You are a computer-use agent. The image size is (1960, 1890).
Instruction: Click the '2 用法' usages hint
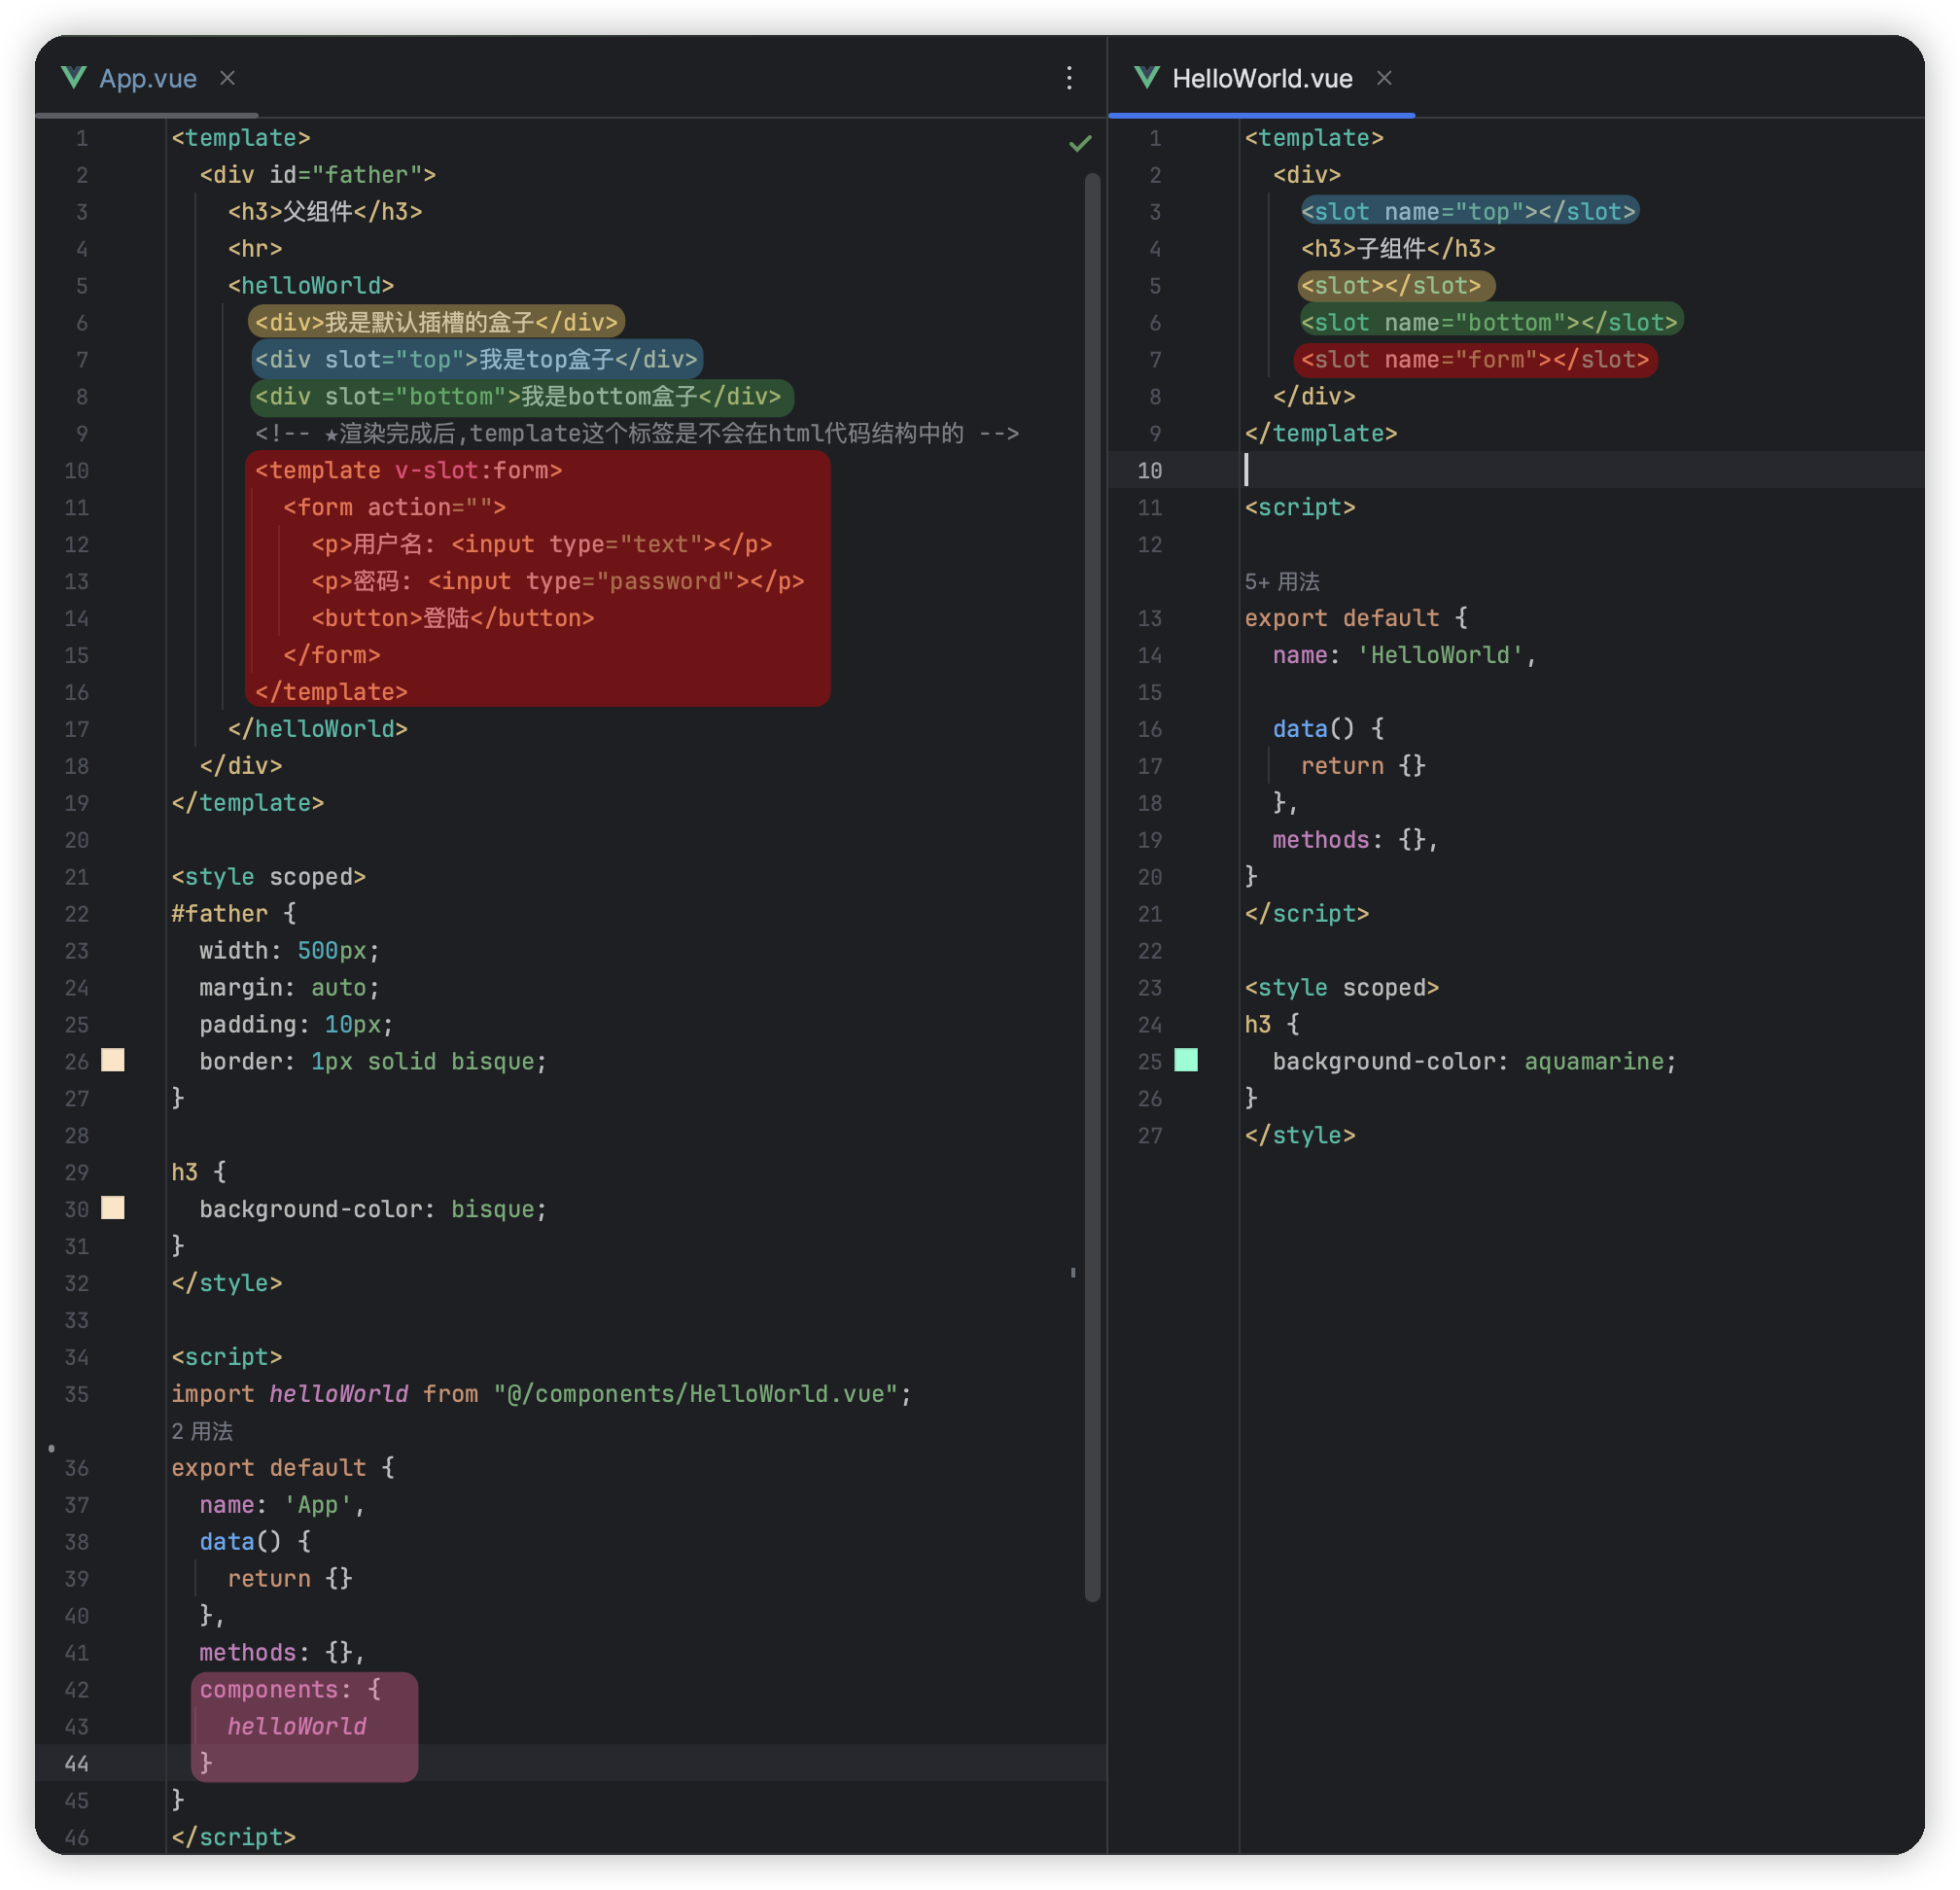202,1431
